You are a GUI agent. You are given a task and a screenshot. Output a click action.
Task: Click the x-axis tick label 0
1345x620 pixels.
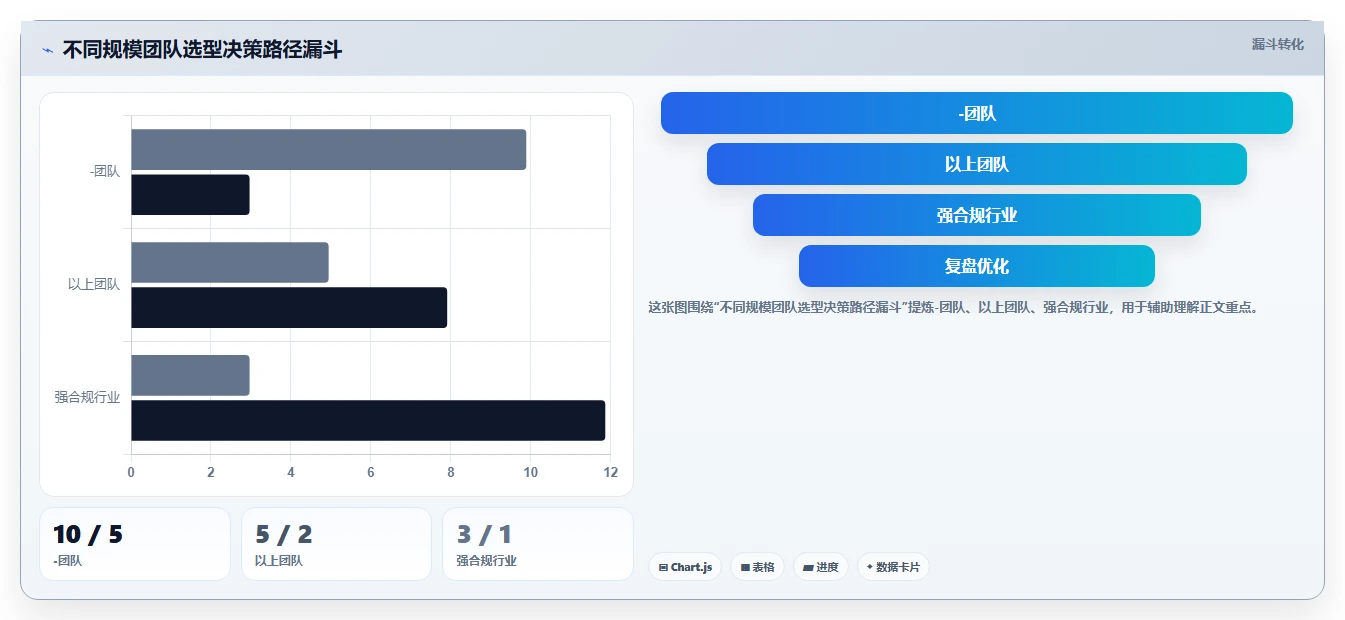coord(131,472)
